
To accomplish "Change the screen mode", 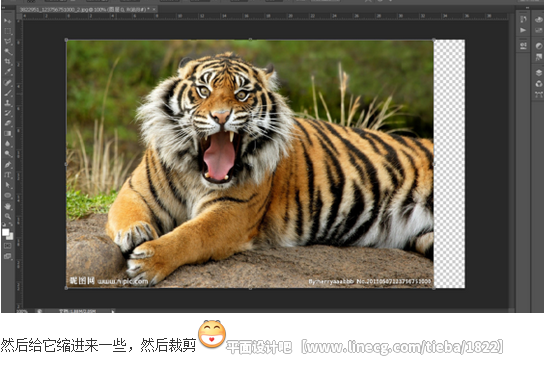I will [x=8, y=257].
